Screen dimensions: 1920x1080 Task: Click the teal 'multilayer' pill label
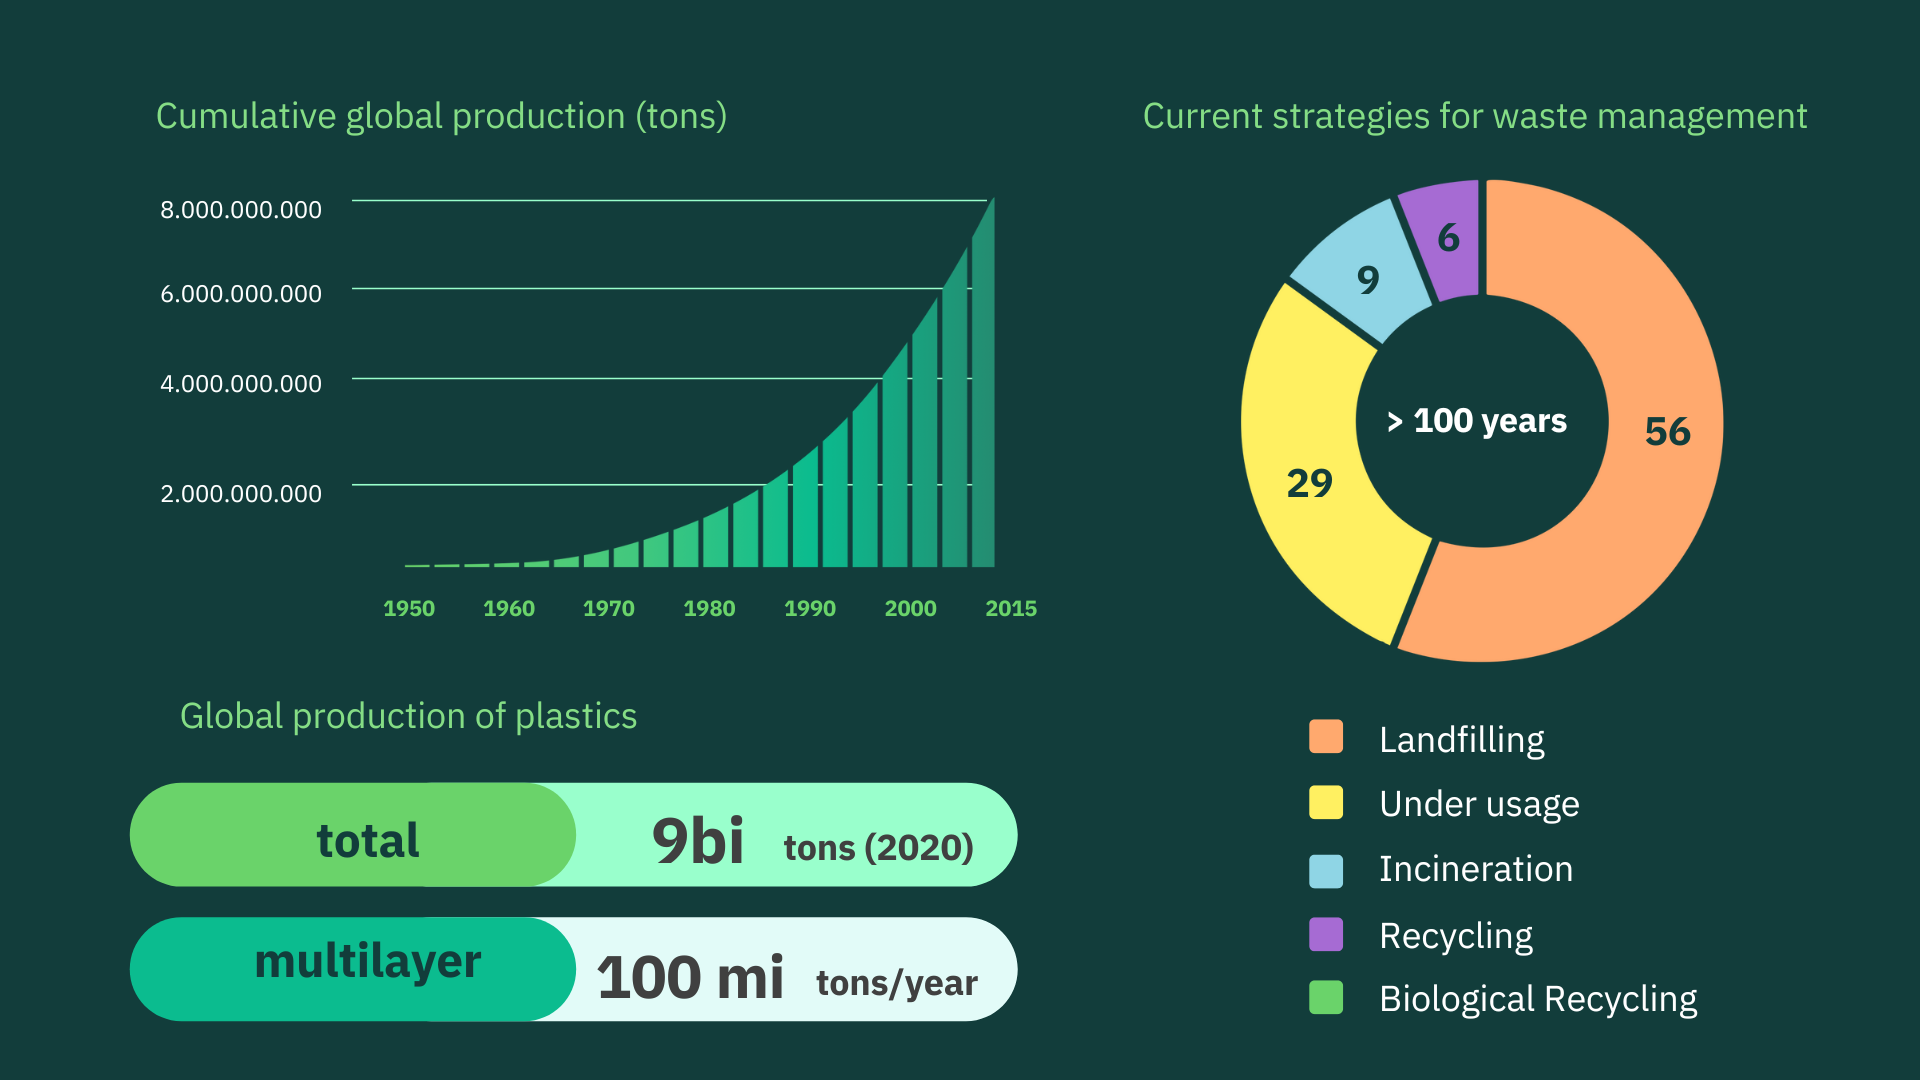click(x=367, y=963)
